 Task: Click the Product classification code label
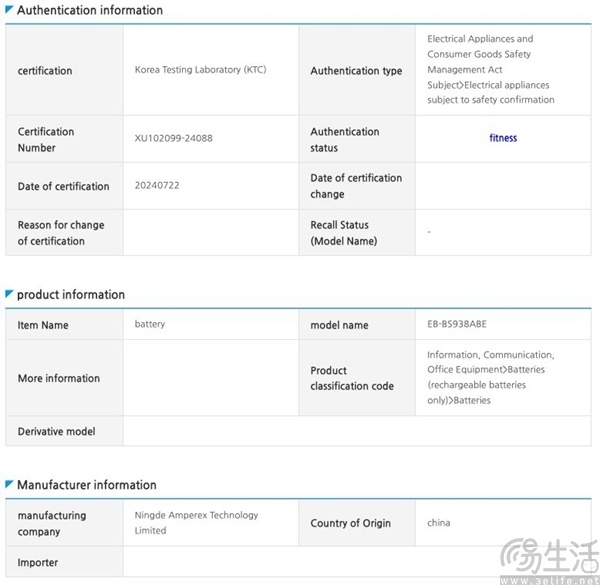pos(352,378)
